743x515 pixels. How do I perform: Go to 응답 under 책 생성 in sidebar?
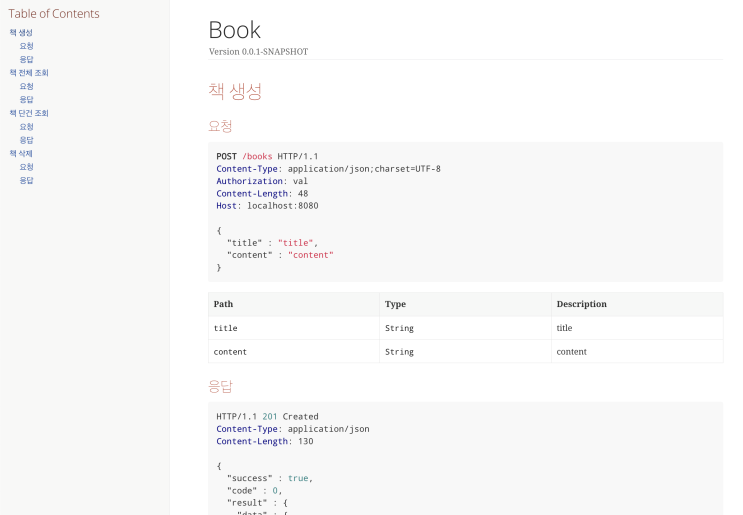coord(27,59)
